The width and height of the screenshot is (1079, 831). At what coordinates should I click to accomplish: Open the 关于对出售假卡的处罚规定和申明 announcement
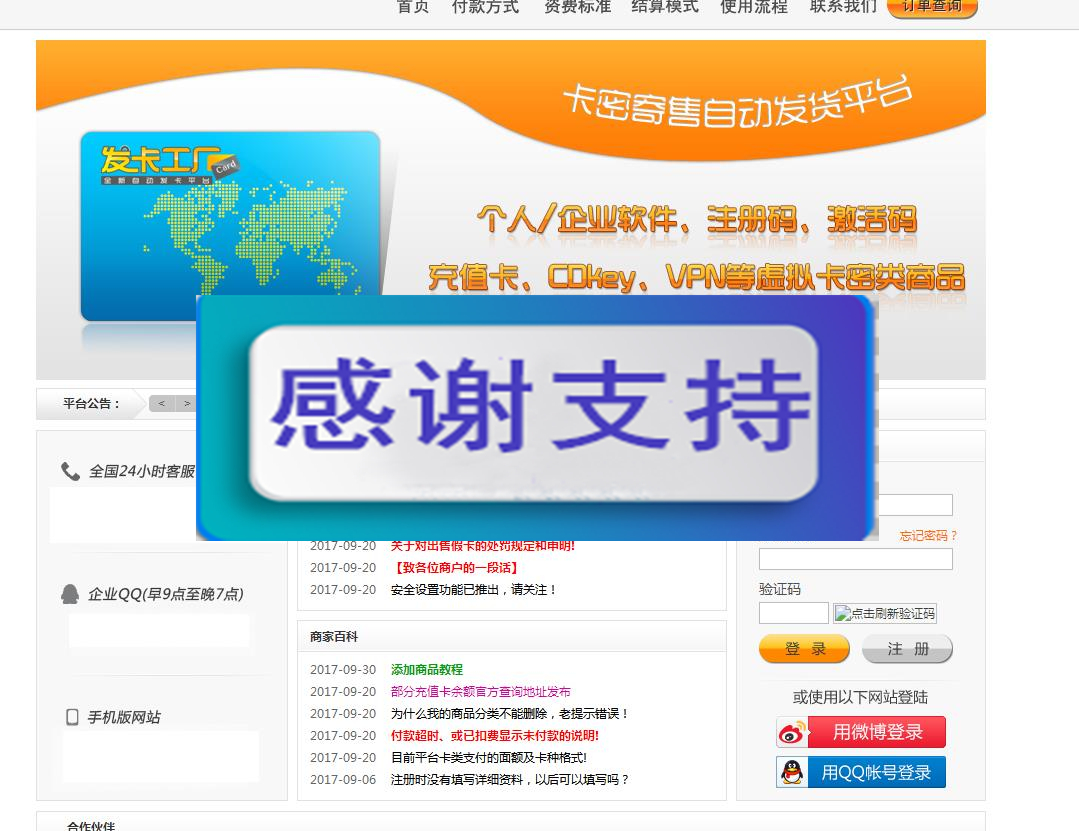click(481, 546)
